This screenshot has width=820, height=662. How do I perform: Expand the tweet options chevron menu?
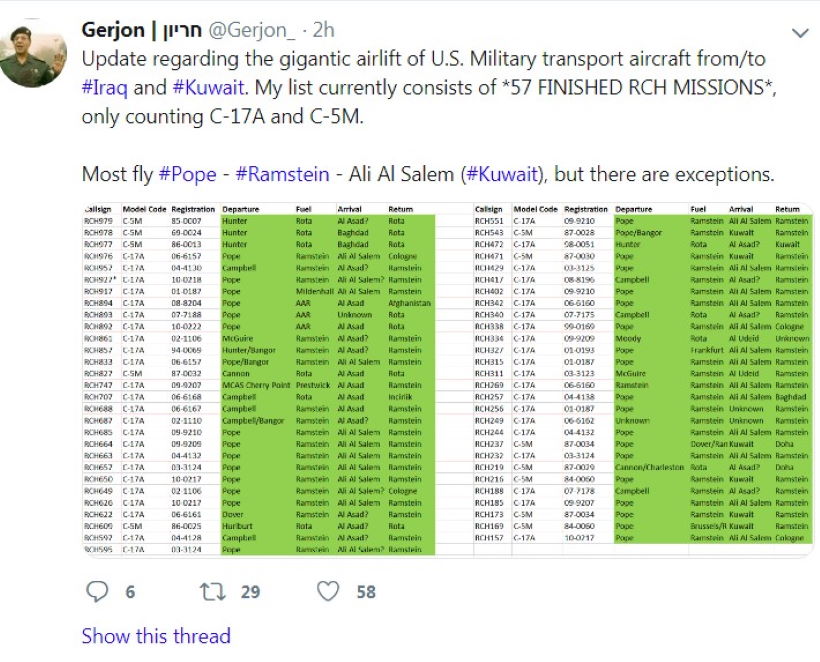[x=799, y=33]
